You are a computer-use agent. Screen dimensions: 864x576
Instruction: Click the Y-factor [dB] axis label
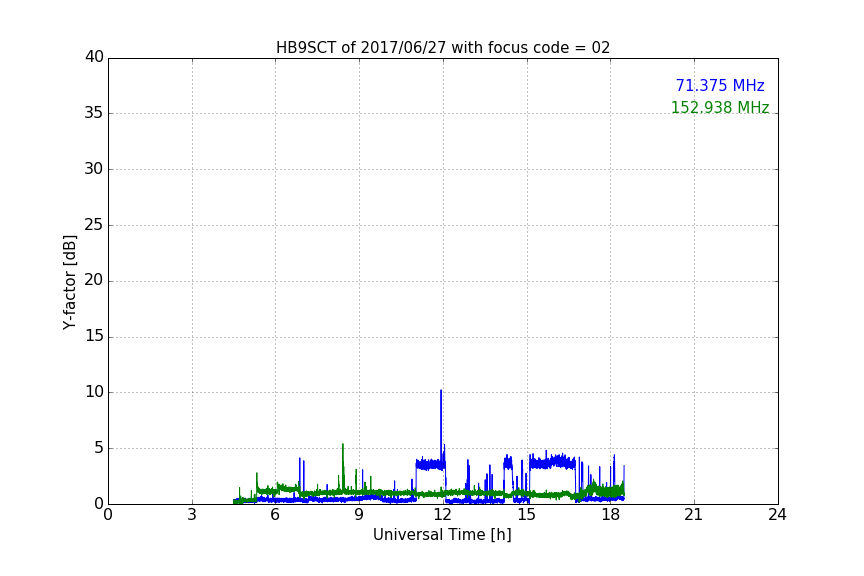69,282
